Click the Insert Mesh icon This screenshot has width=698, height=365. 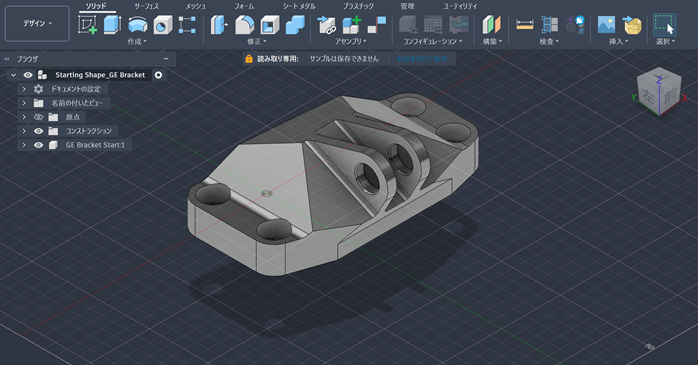coord(632,25)
